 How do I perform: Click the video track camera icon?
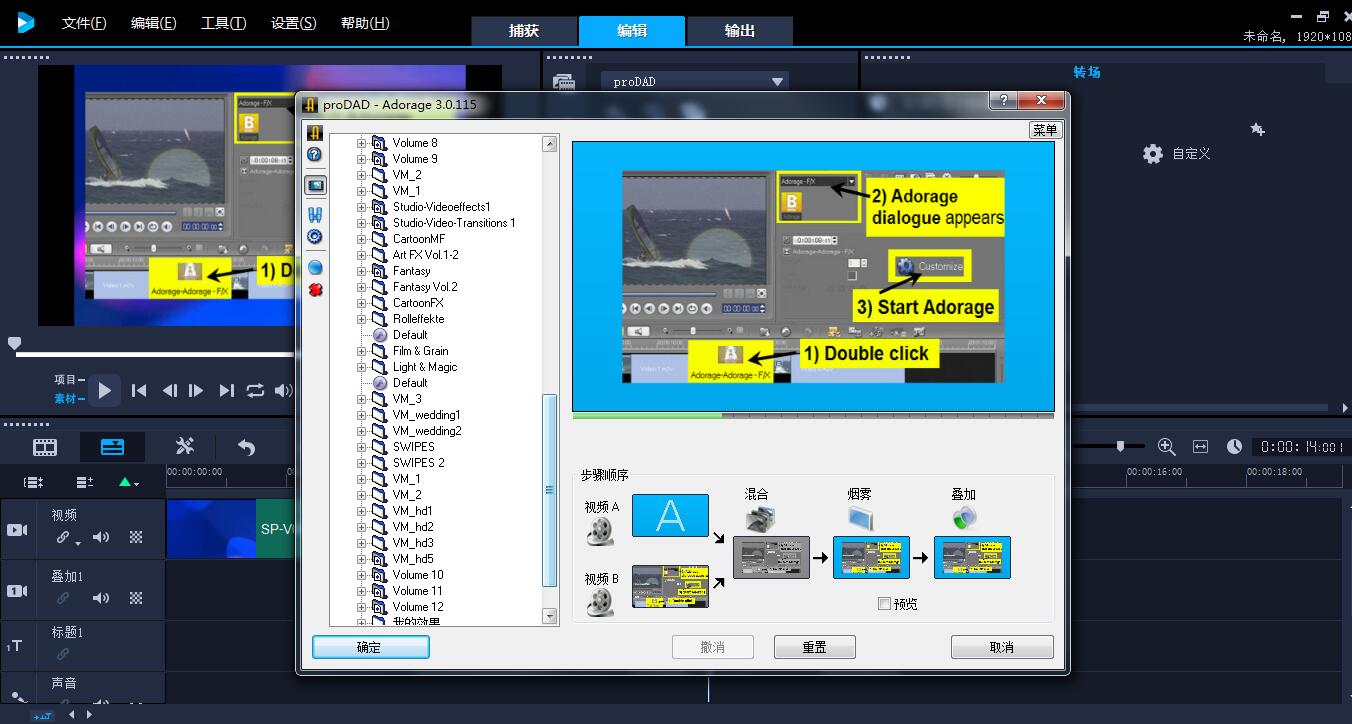pos(17,529)
